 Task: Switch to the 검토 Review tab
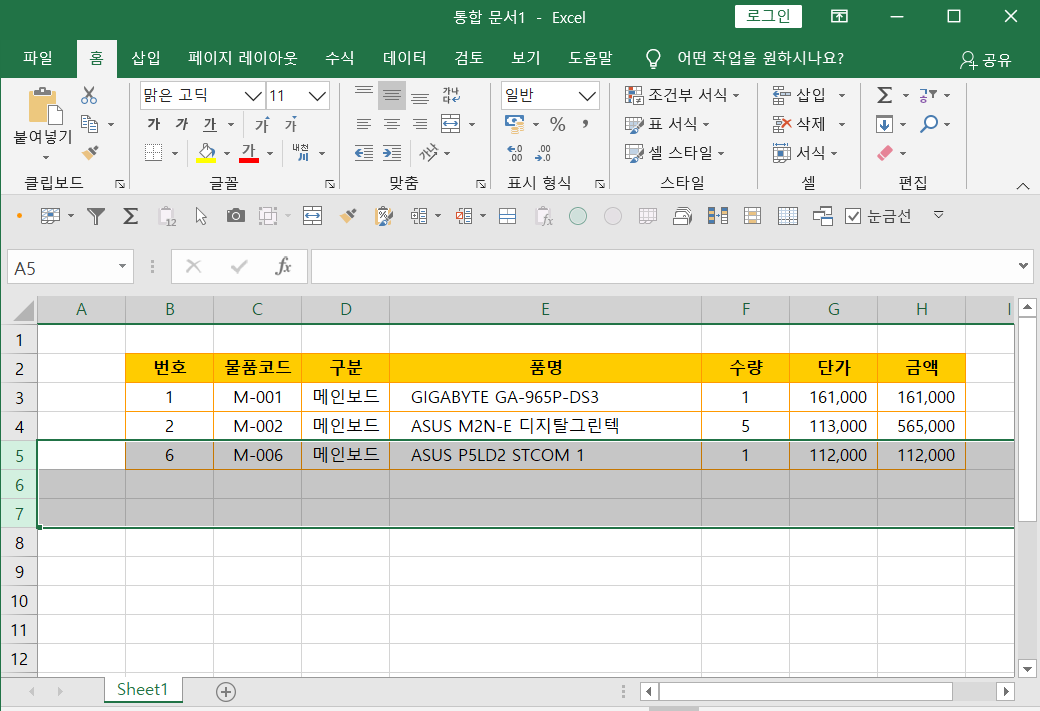[469, 58]
